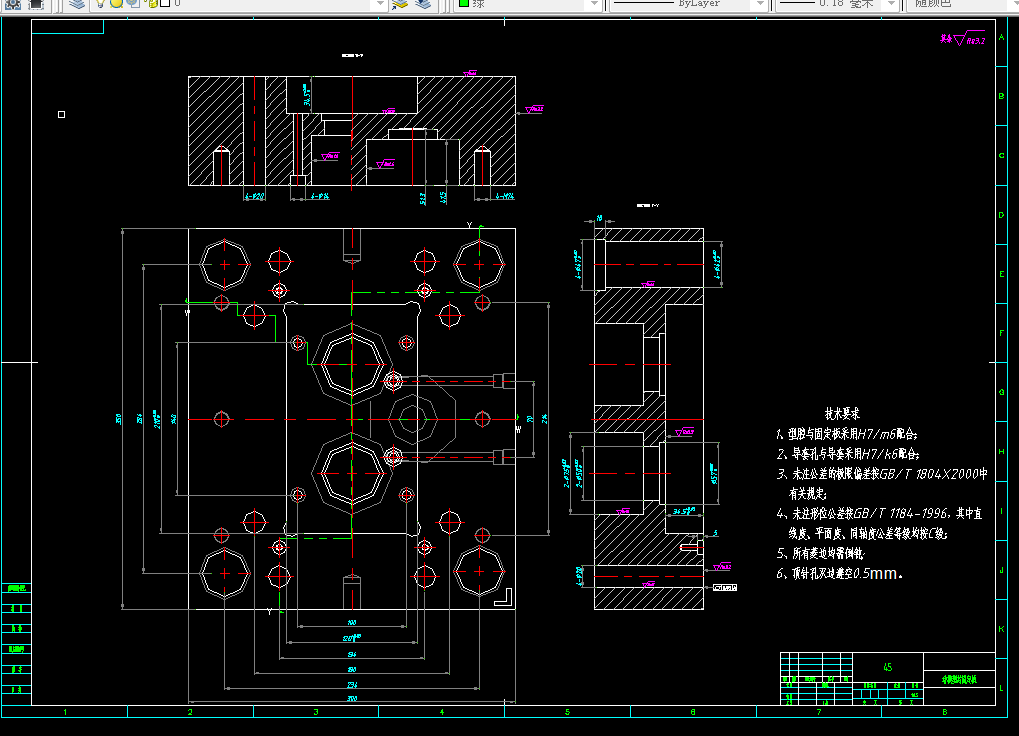Image resolution: width=1019 pixels, height=736 pixels.
Task: Expand the linetype dropdown arrow
Action: (x=760, y=4)
